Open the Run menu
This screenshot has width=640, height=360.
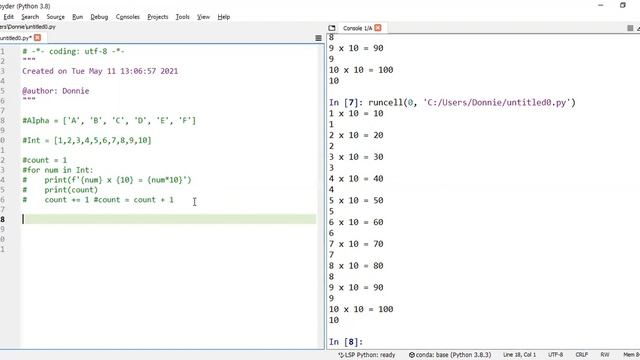pos(78,17)
